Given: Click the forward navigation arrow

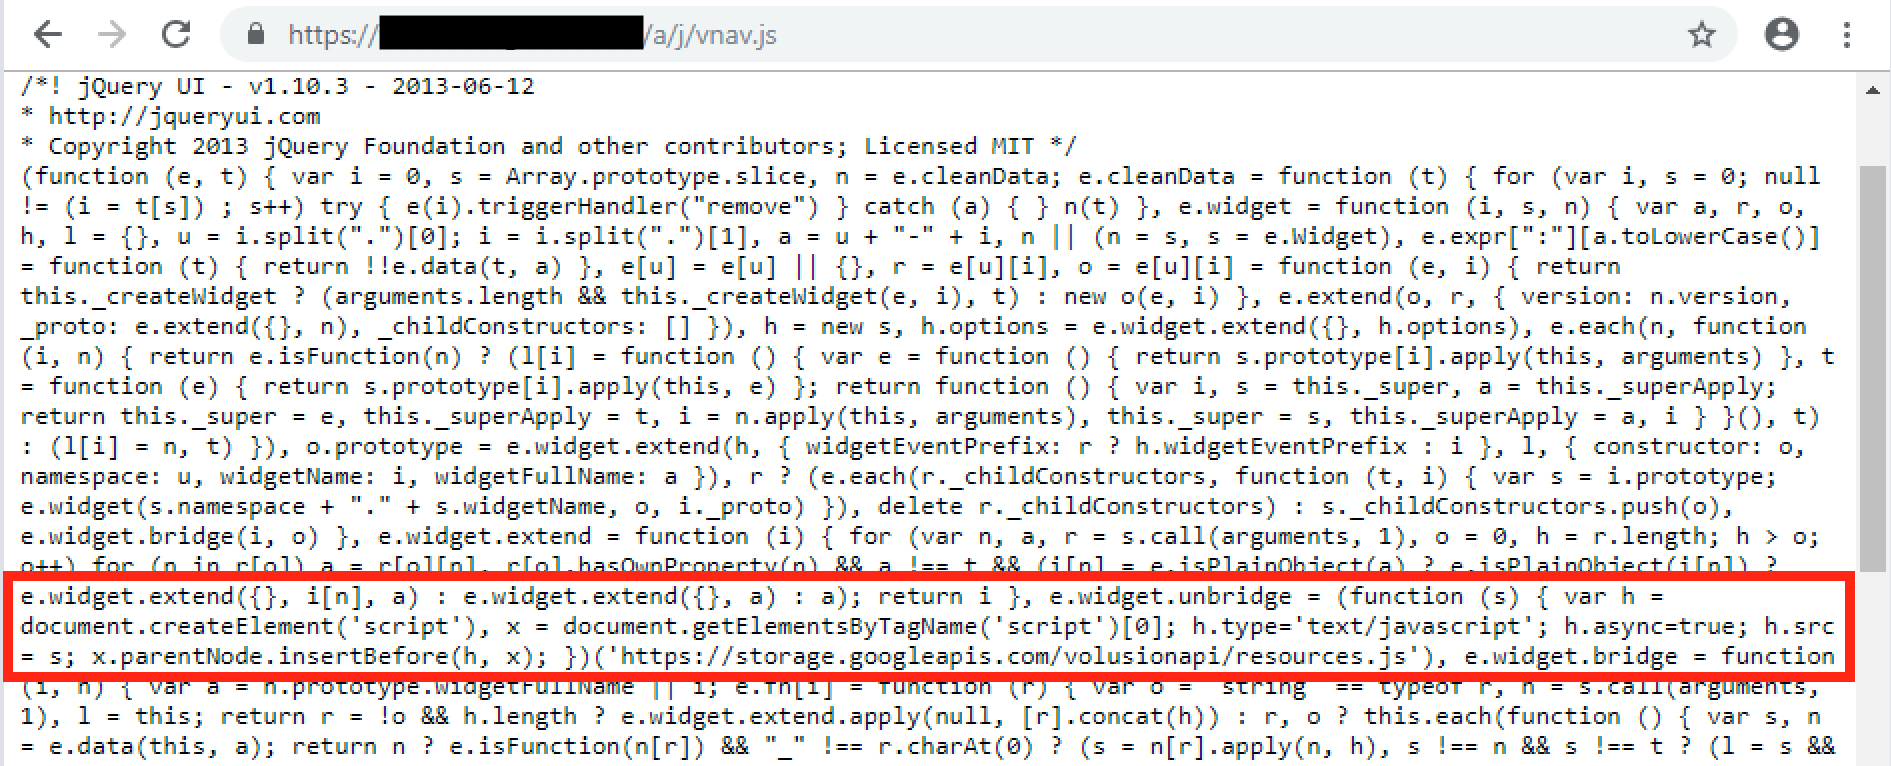Looking at the screenshot, I should pyautogui.click(x=112, y=35).
